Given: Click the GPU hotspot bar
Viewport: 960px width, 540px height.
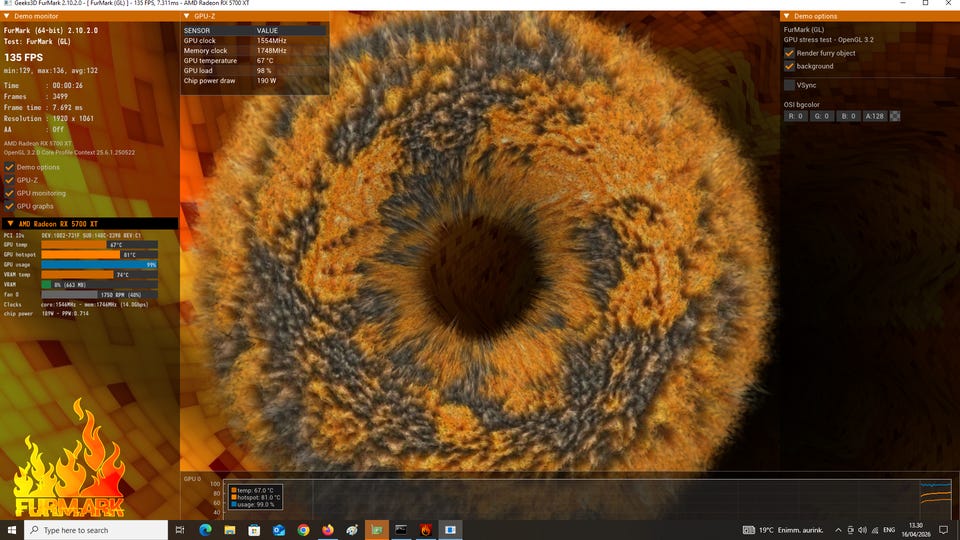Looking at the screenshot, I should (99, 254).
